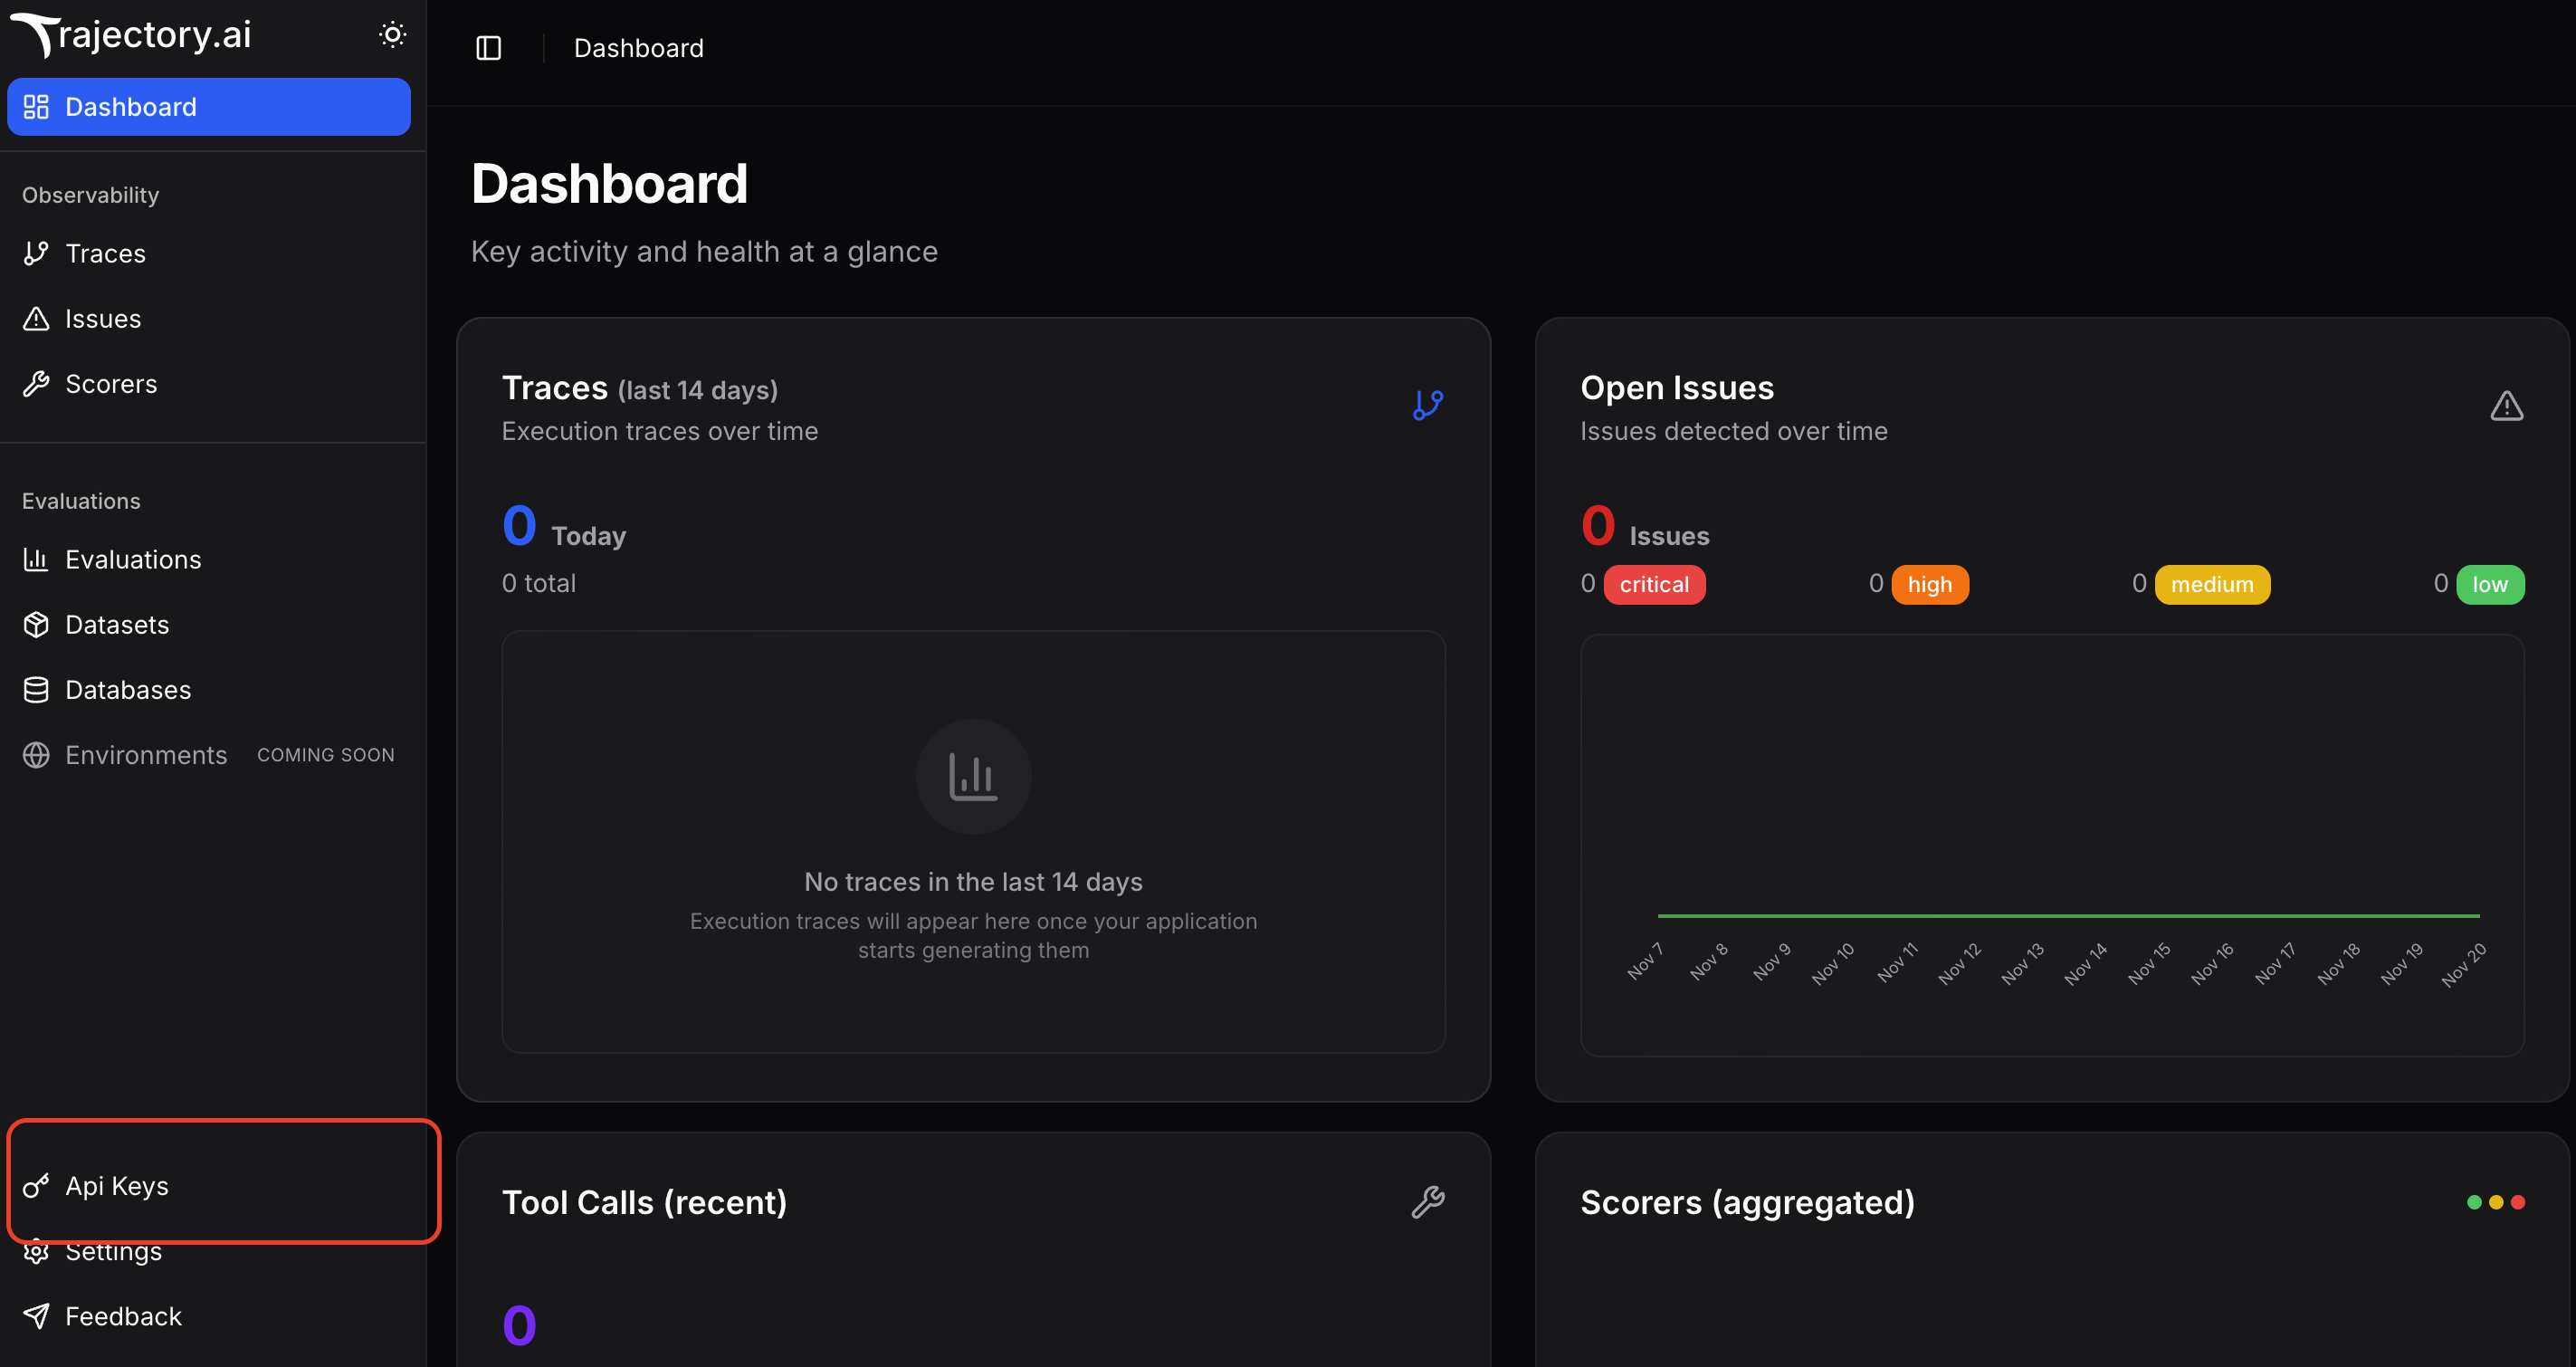Screen dimensions: 2576x1367
Task: Collapse the sidebar using the panel toggle
Action: tap(489, 47)
